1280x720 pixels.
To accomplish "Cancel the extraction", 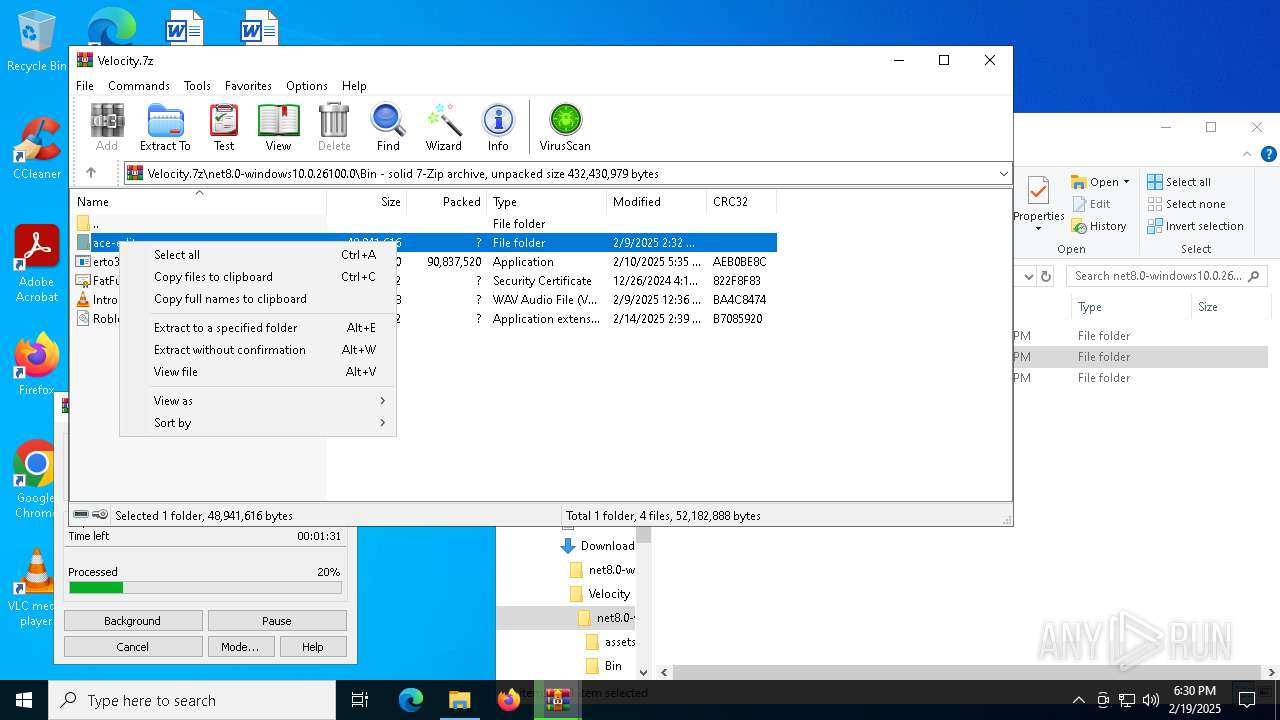I will [x=133, y=647].
